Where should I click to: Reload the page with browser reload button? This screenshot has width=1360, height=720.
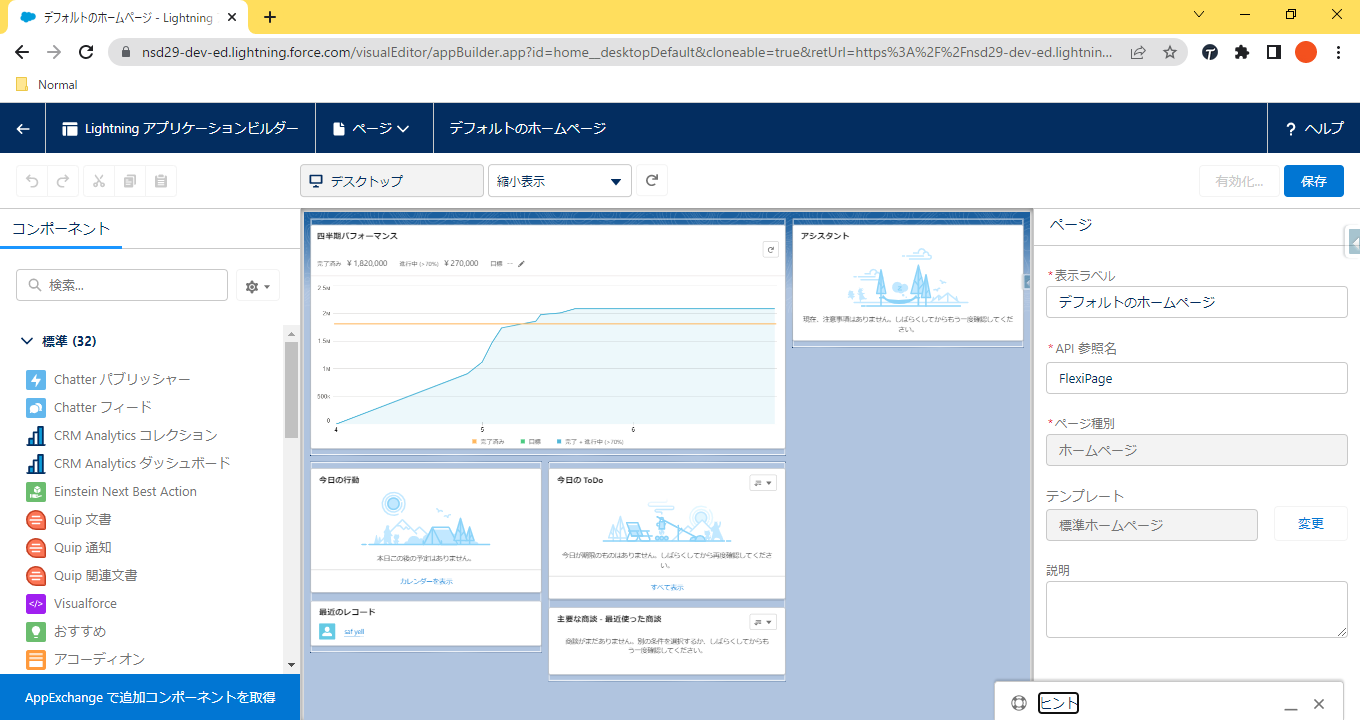tap(86, 53)
